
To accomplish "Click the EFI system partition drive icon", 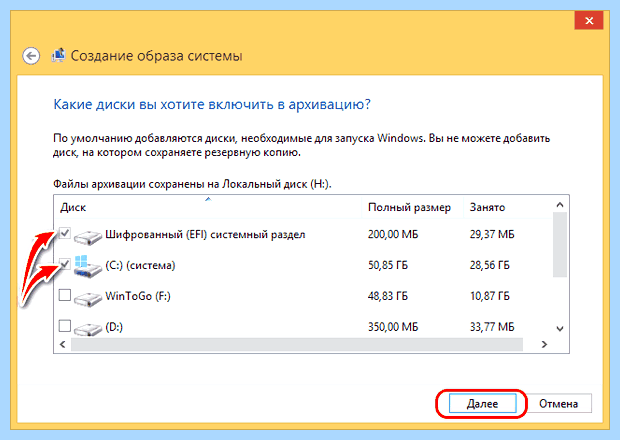I will [x=88, y=237].
